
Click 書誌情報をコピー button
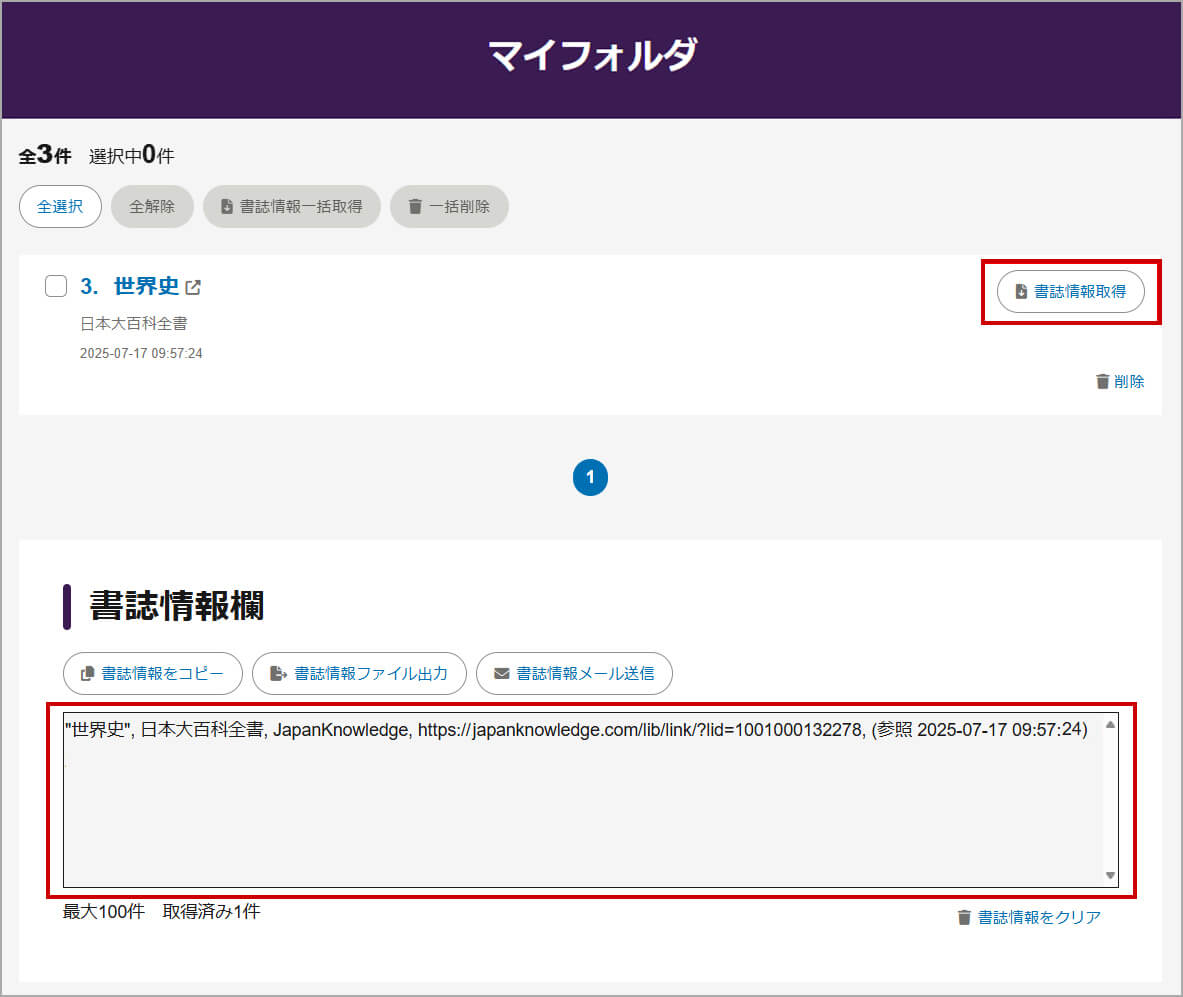pyautogui.click(x=153, y=673)
